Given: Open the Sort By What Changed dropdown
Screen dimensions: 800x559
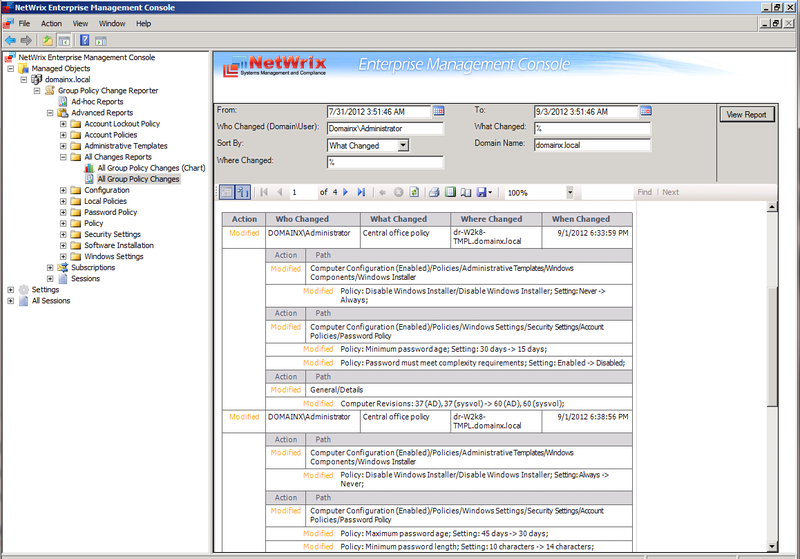Looking at the screenshot, I should coord(403,145).
